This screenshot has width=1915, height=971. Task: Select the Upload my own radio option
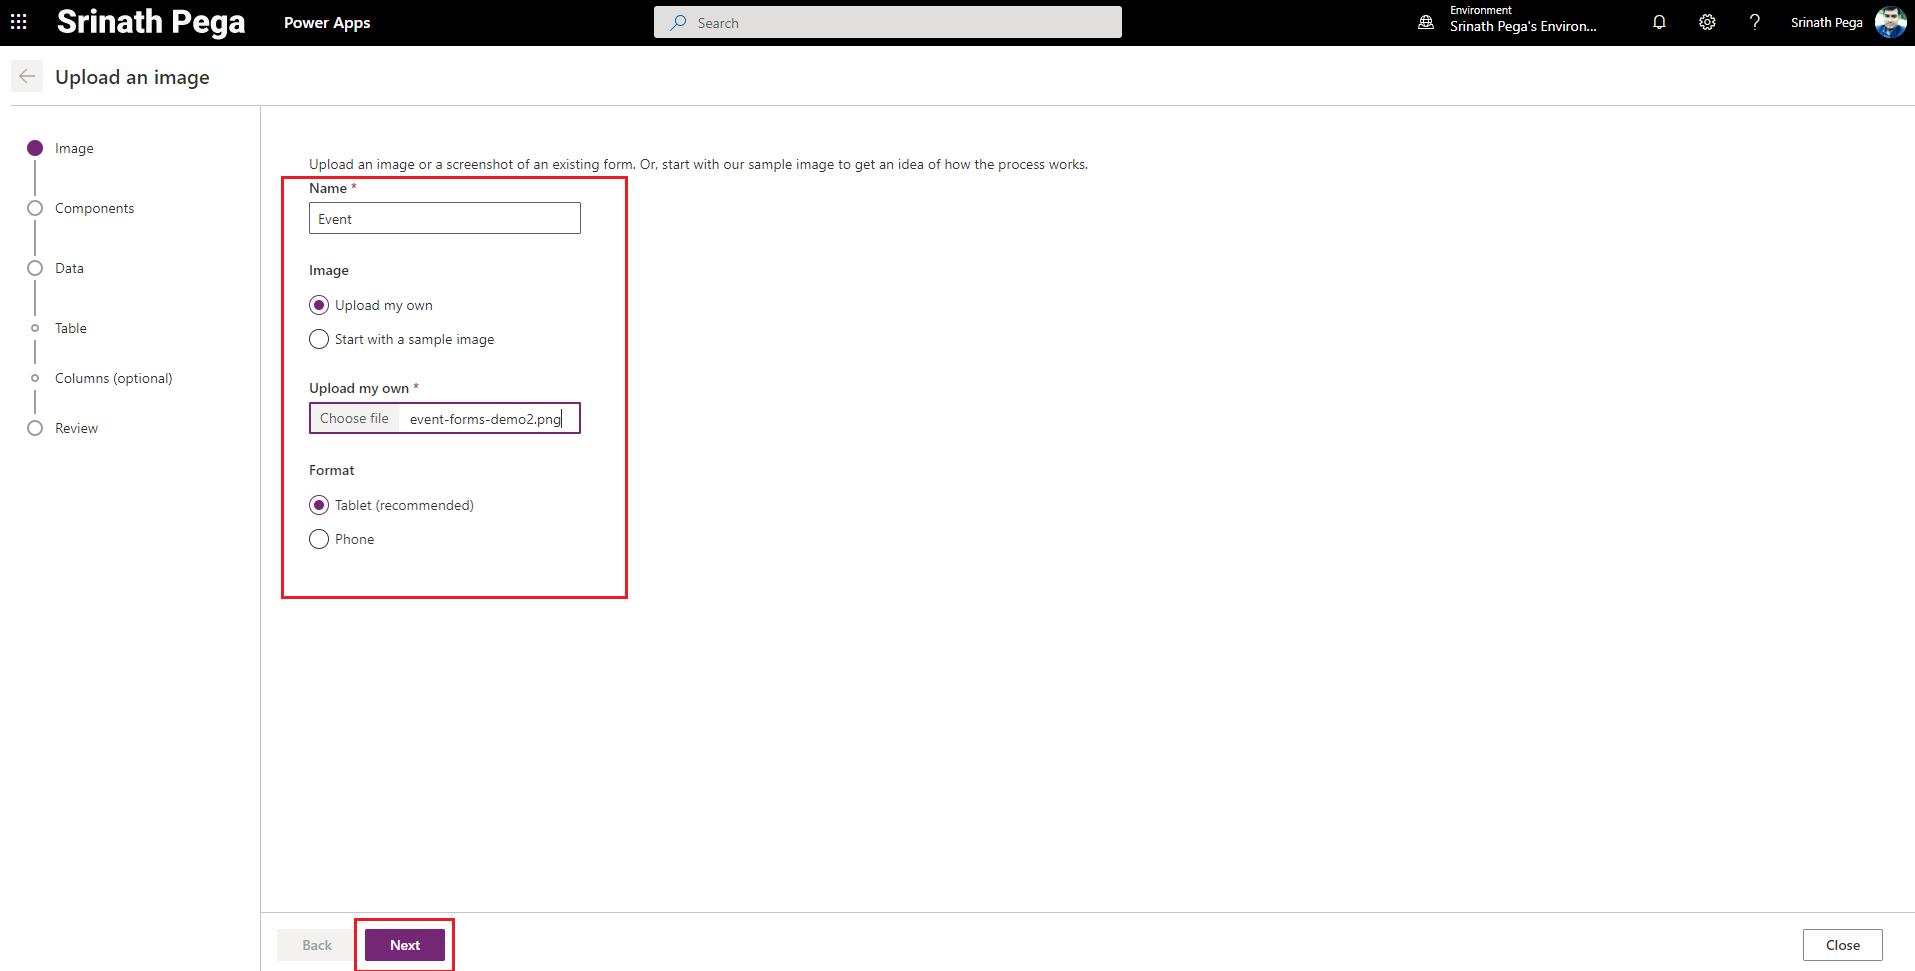click(319, 305)
